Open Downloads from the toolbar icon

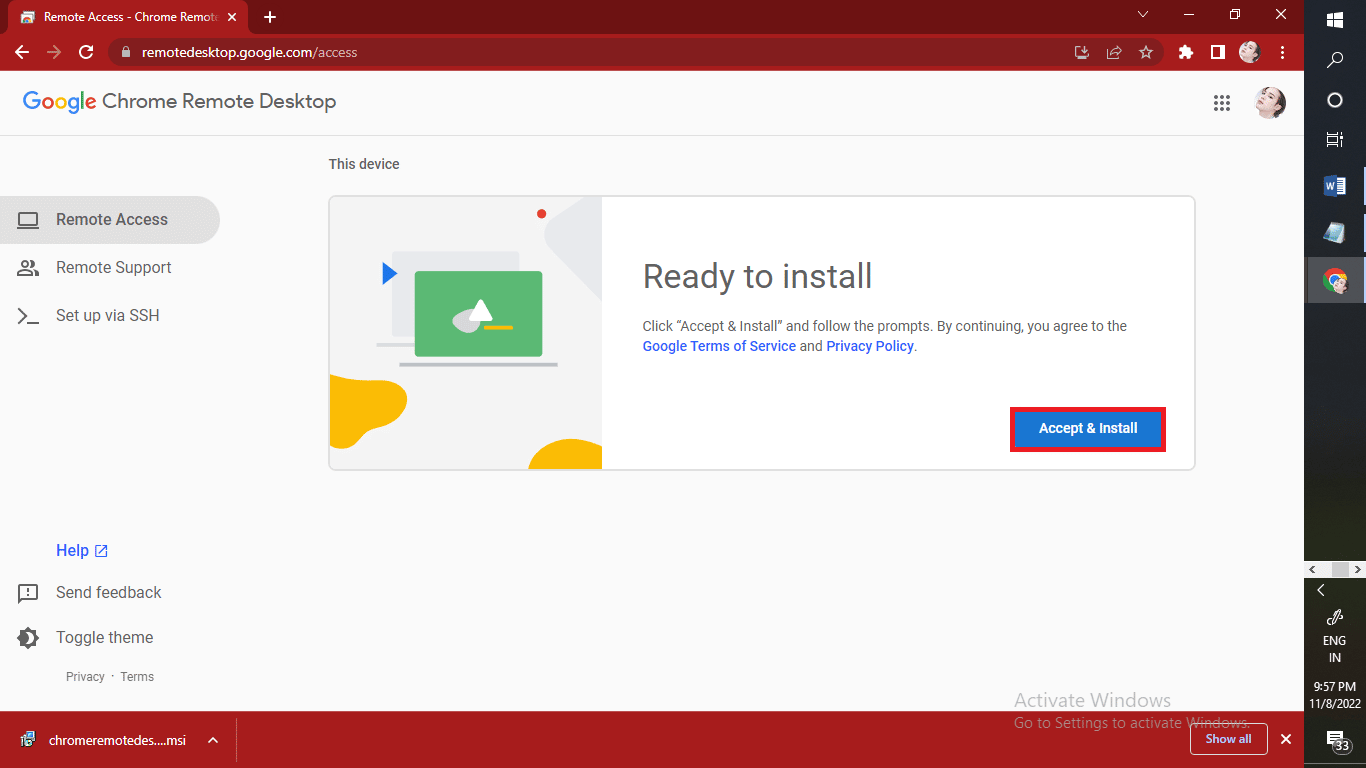1081,52
